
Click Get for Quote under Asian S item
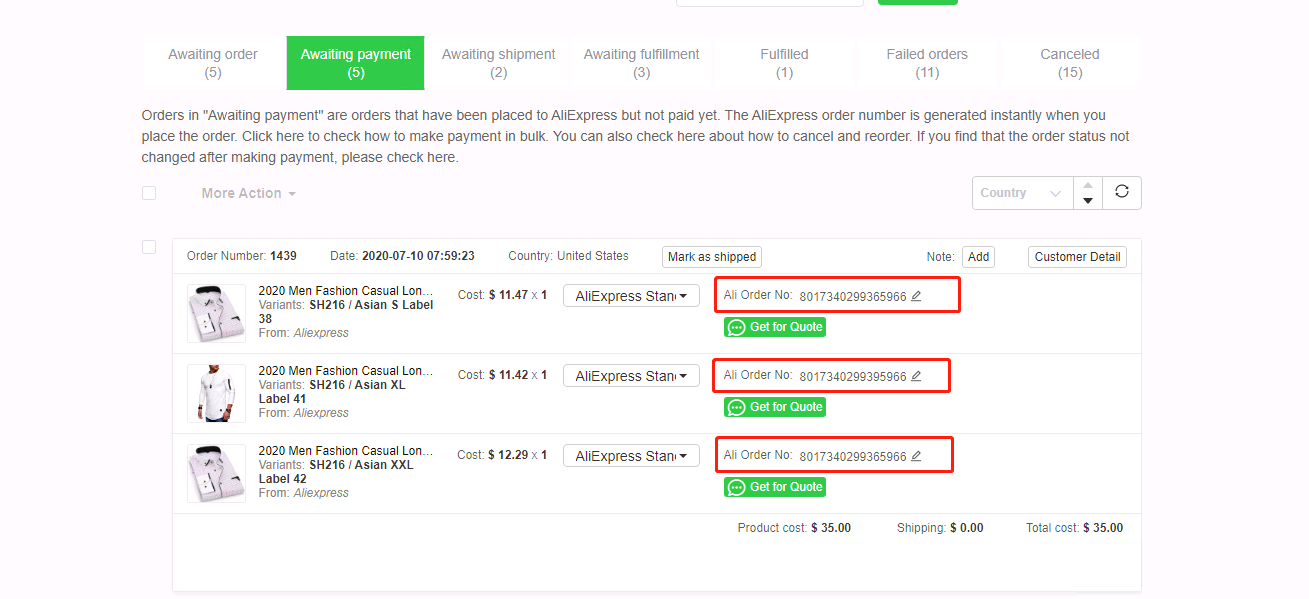tap(775, 327)
